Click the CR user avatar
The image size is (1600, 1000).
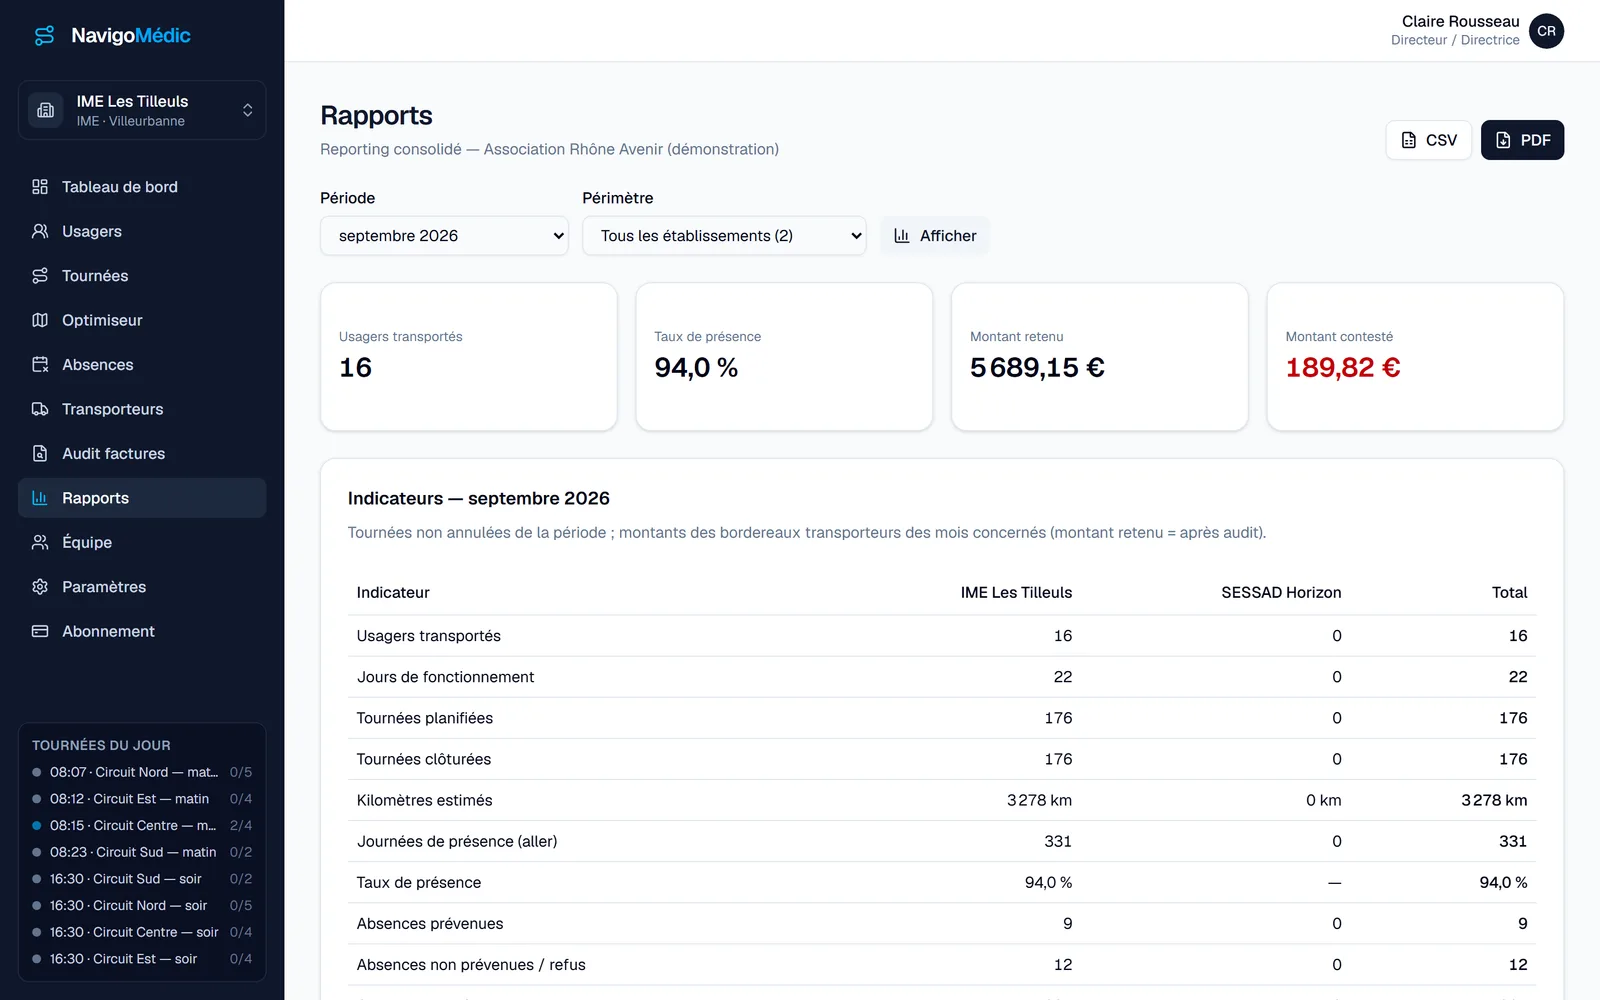pyautogui.click(x=1546, y=31)
